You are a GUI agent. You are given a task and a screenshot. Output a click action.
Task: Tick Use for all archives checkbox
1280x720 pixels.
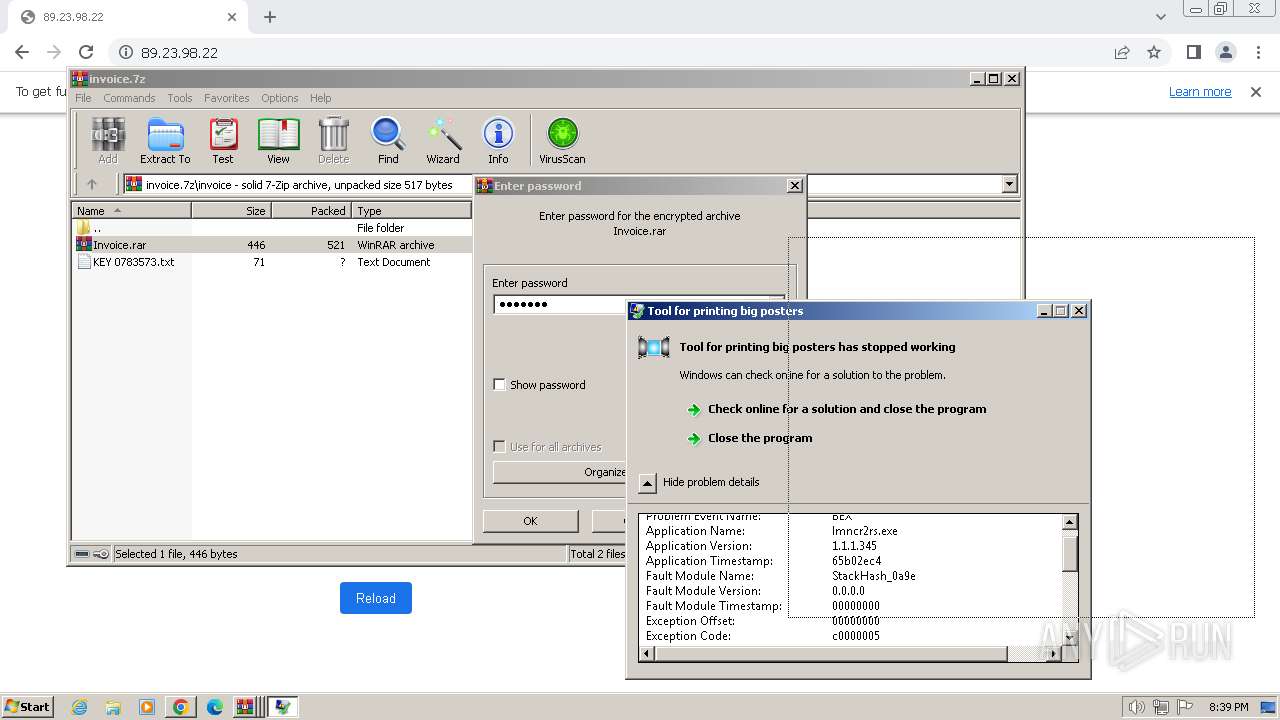click(500, 446)
